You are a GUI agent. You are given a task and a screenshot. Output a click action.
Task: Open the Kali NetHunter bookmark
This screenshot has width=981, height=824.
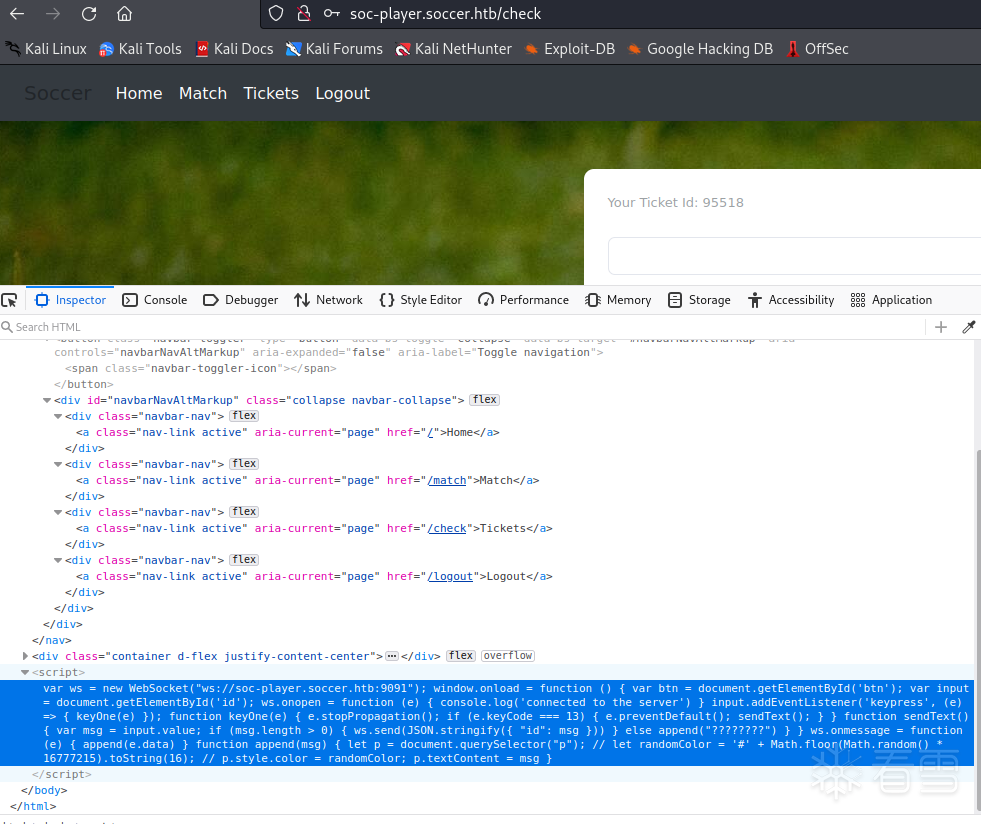[x=454, y=49]
